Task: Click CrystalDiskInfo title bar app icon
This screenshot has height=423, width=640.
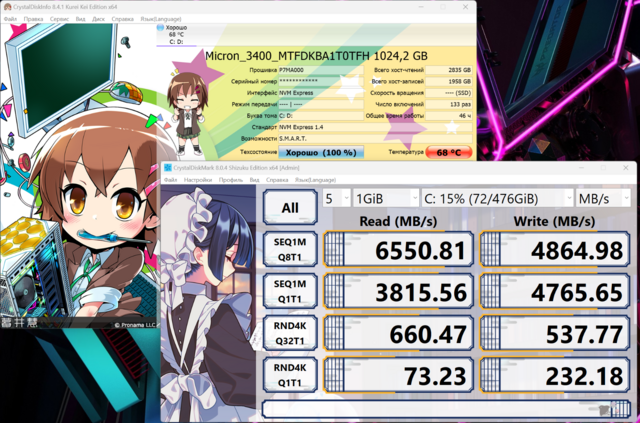Action: pyautogui.click(x=7, y=7)
